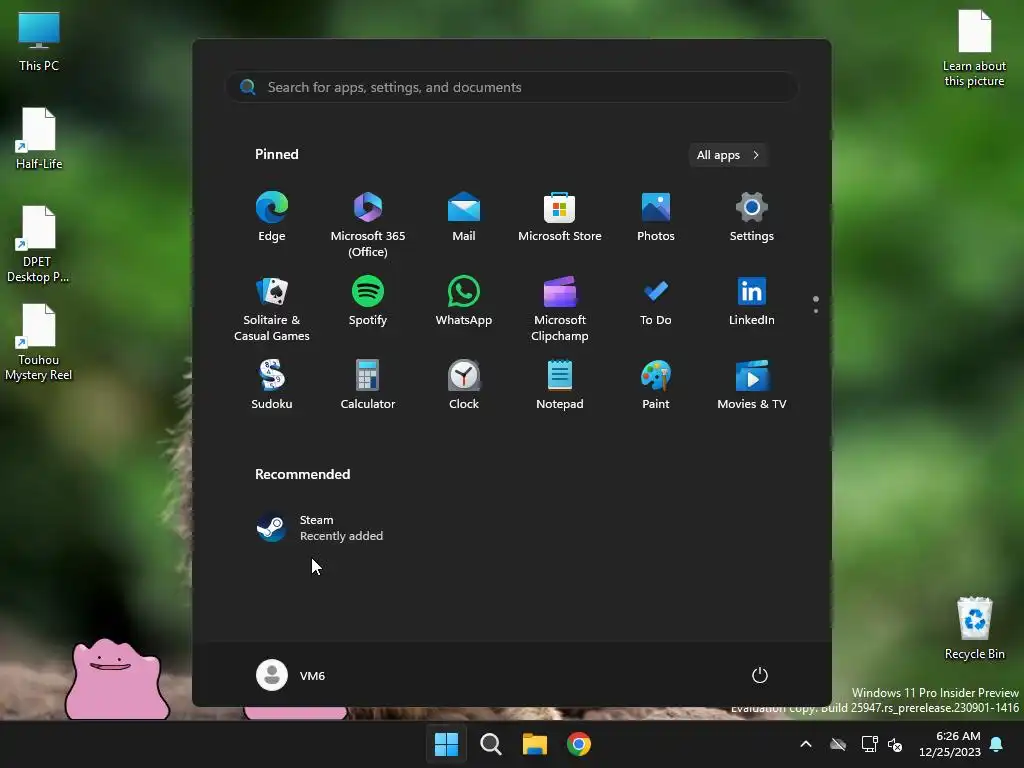The image size is (1024, 768).
Task: Open Sudoku game
Action: pos(272,385)
